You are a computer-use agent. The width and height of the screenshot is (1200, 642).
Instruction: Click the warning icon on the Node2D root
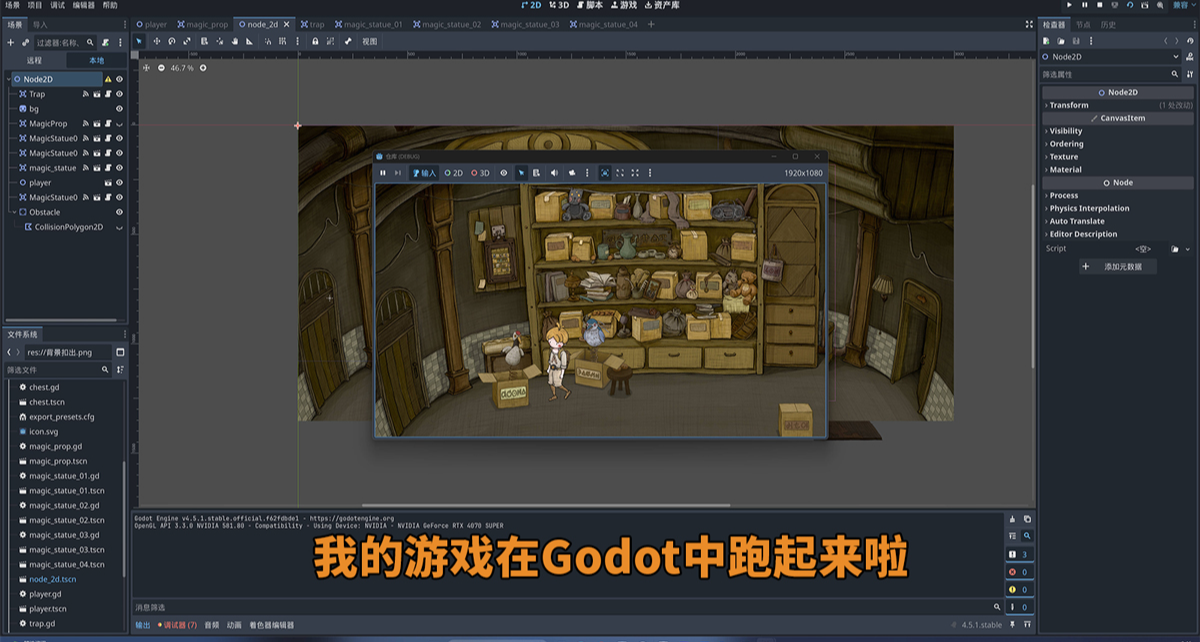pos(107,78)
